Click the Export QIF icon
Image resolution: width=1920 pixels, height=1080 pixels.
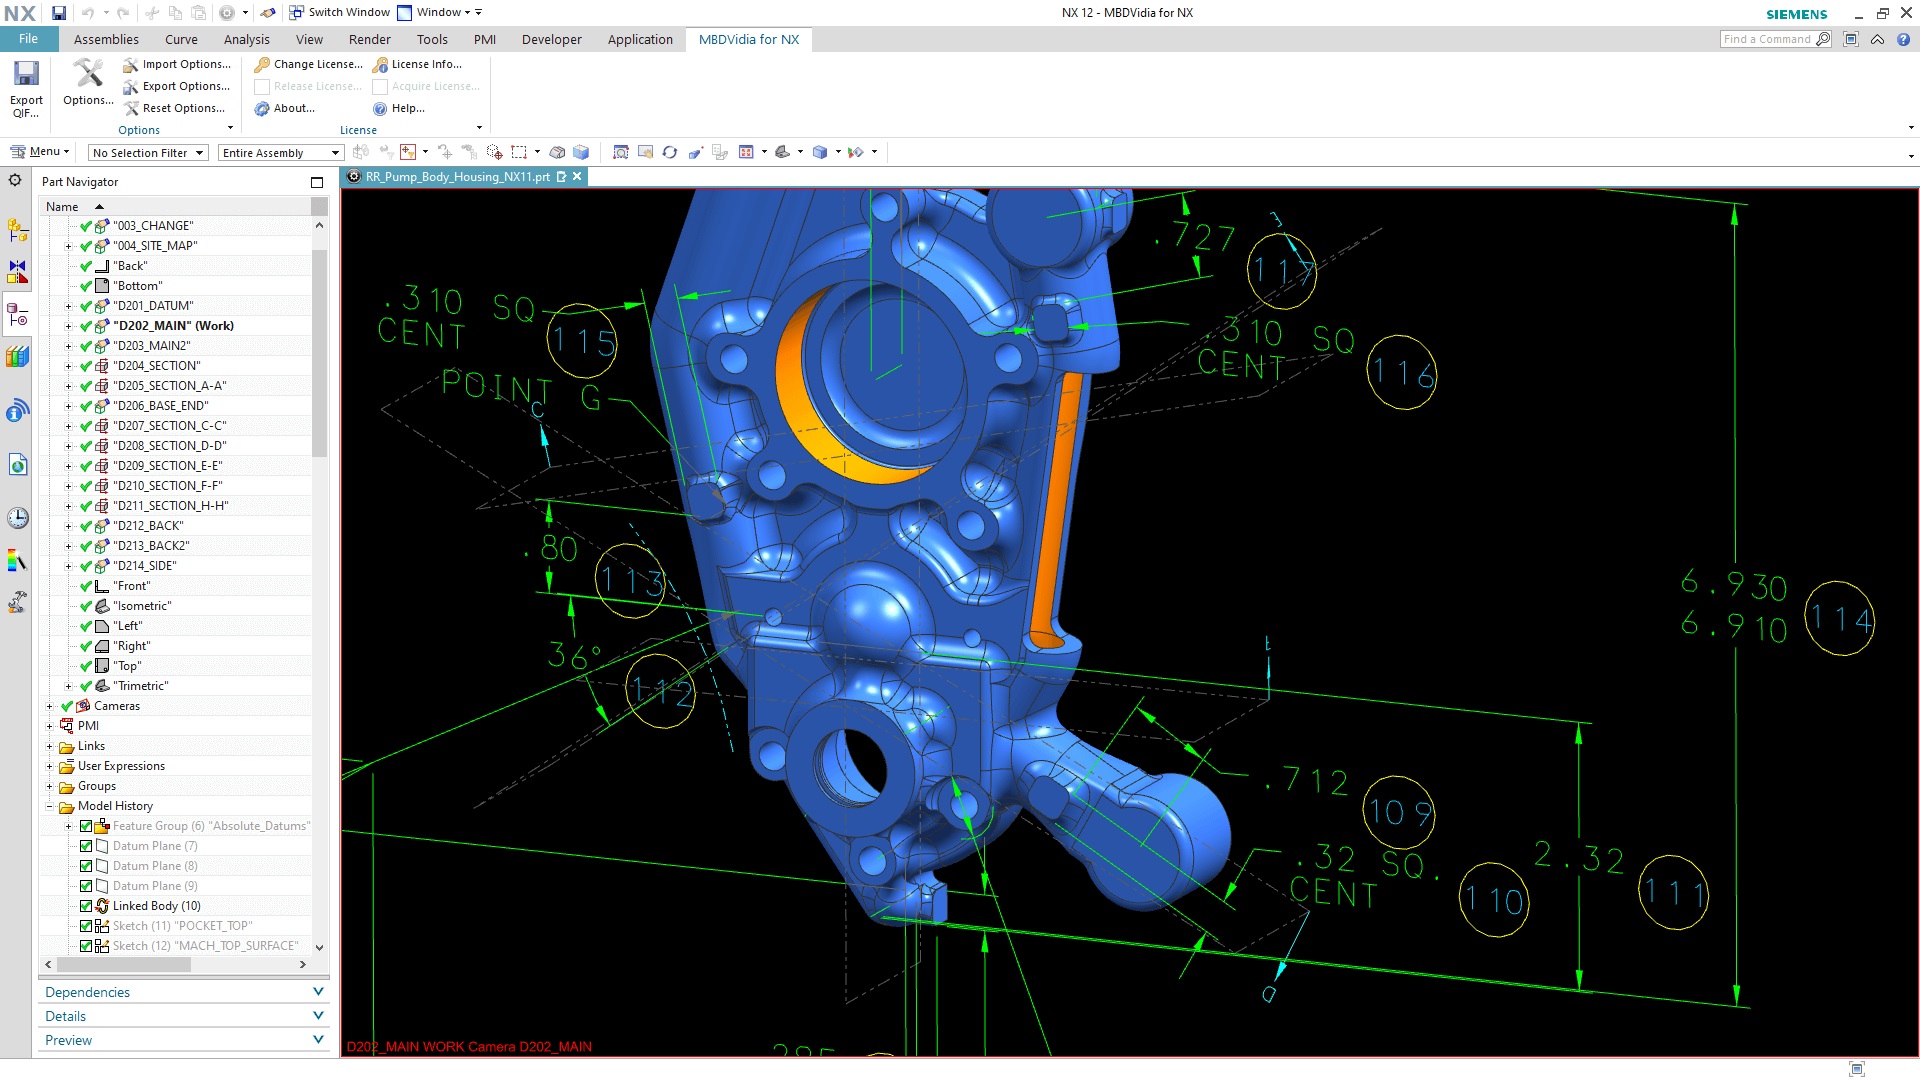[26, 76]
